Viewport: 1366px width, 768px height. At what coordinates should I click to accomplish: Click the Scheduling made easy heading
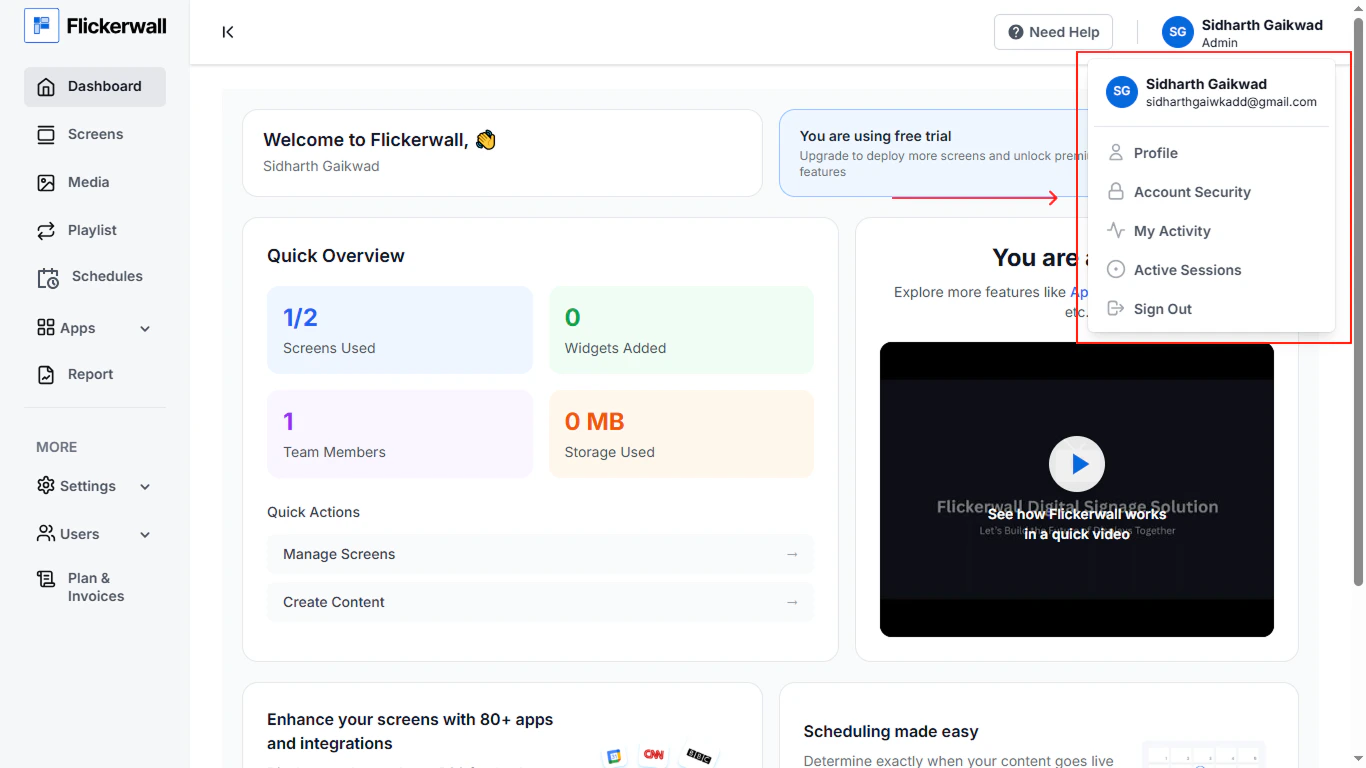(x=891, y=732)
